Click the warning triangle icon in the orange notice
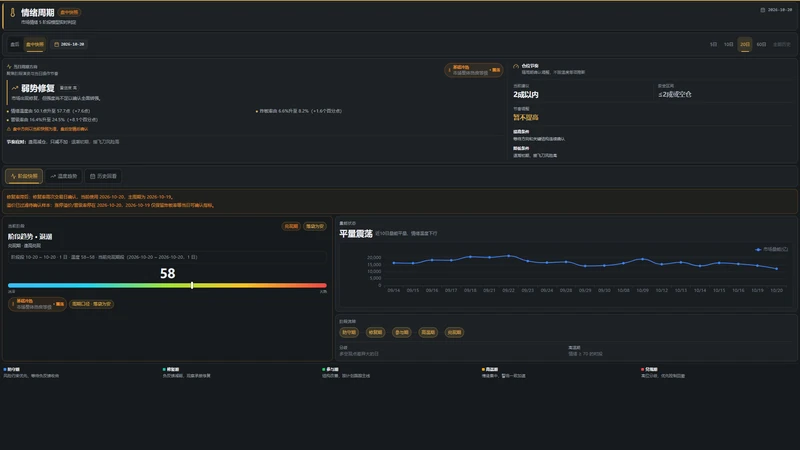Image resolution: width=800 pixels, height=450 pixels. 9,129
